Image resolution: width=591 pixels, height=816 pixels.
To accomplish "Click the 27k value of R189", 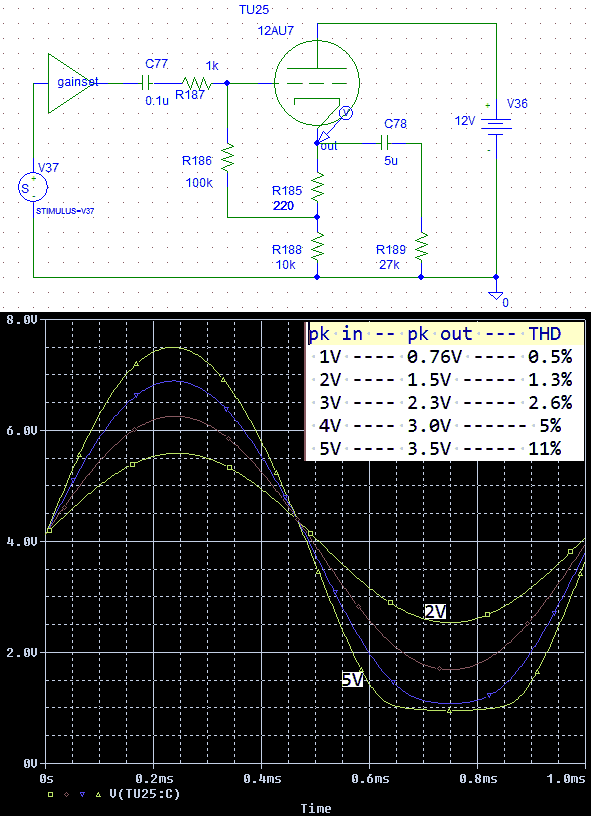I will [x=389, y=264].
